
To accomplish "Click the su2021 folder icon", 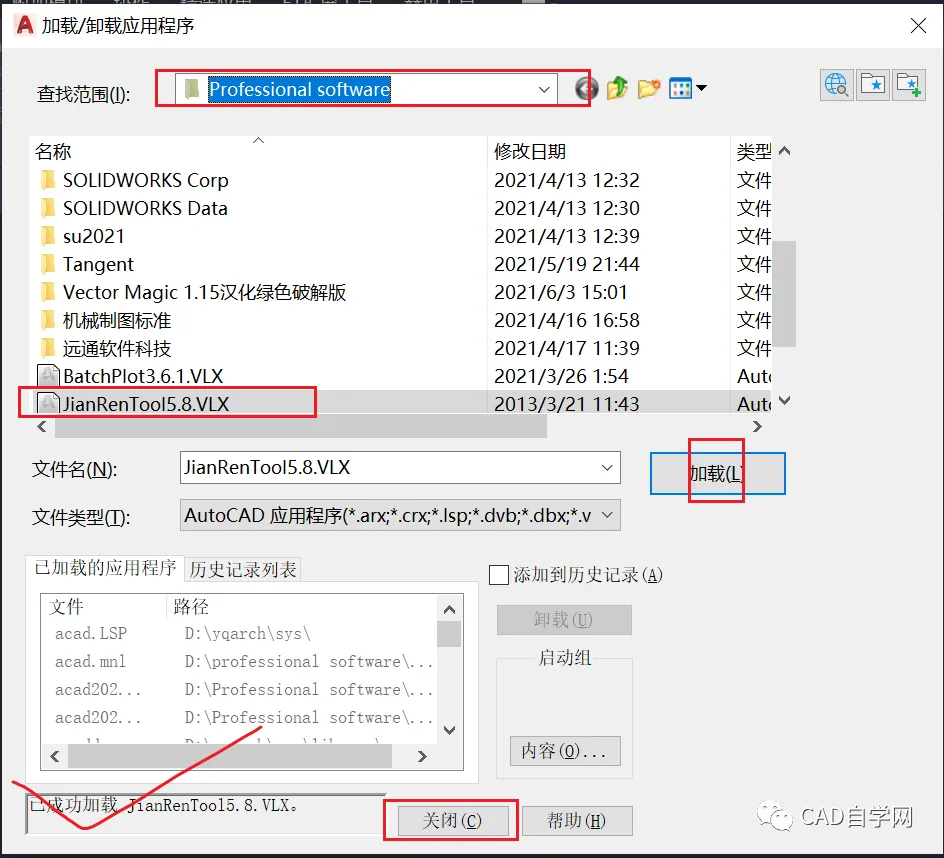I will click(x=48, y=236).
